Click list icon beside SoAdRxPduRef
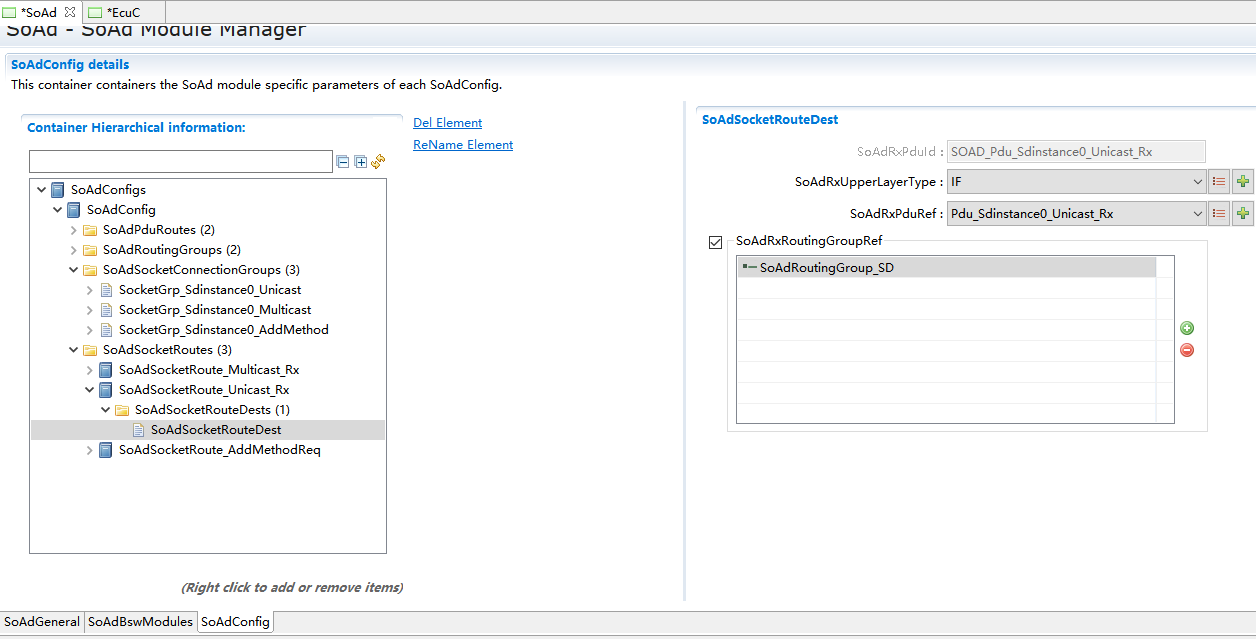 click(1219, 213)
